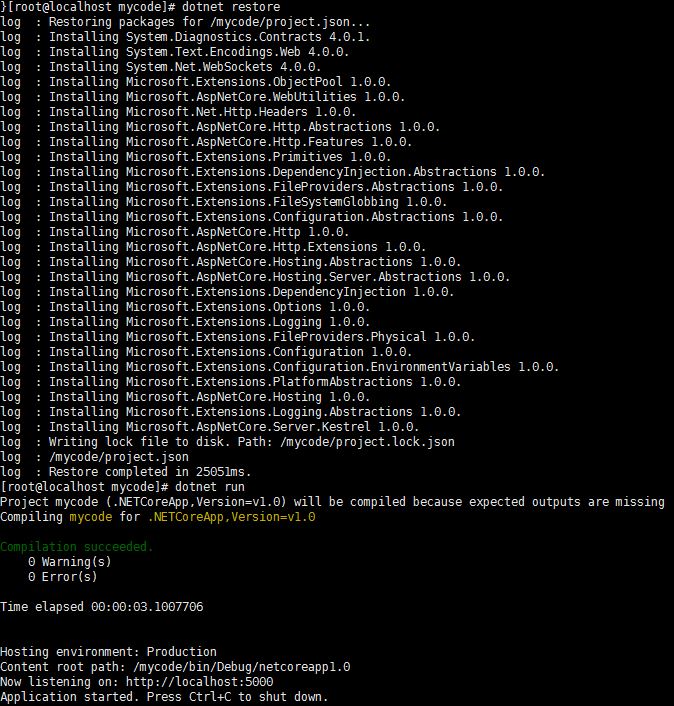Click 'Microsoft.Extensions.Options 1.0.0.' text

pos(248,307)
